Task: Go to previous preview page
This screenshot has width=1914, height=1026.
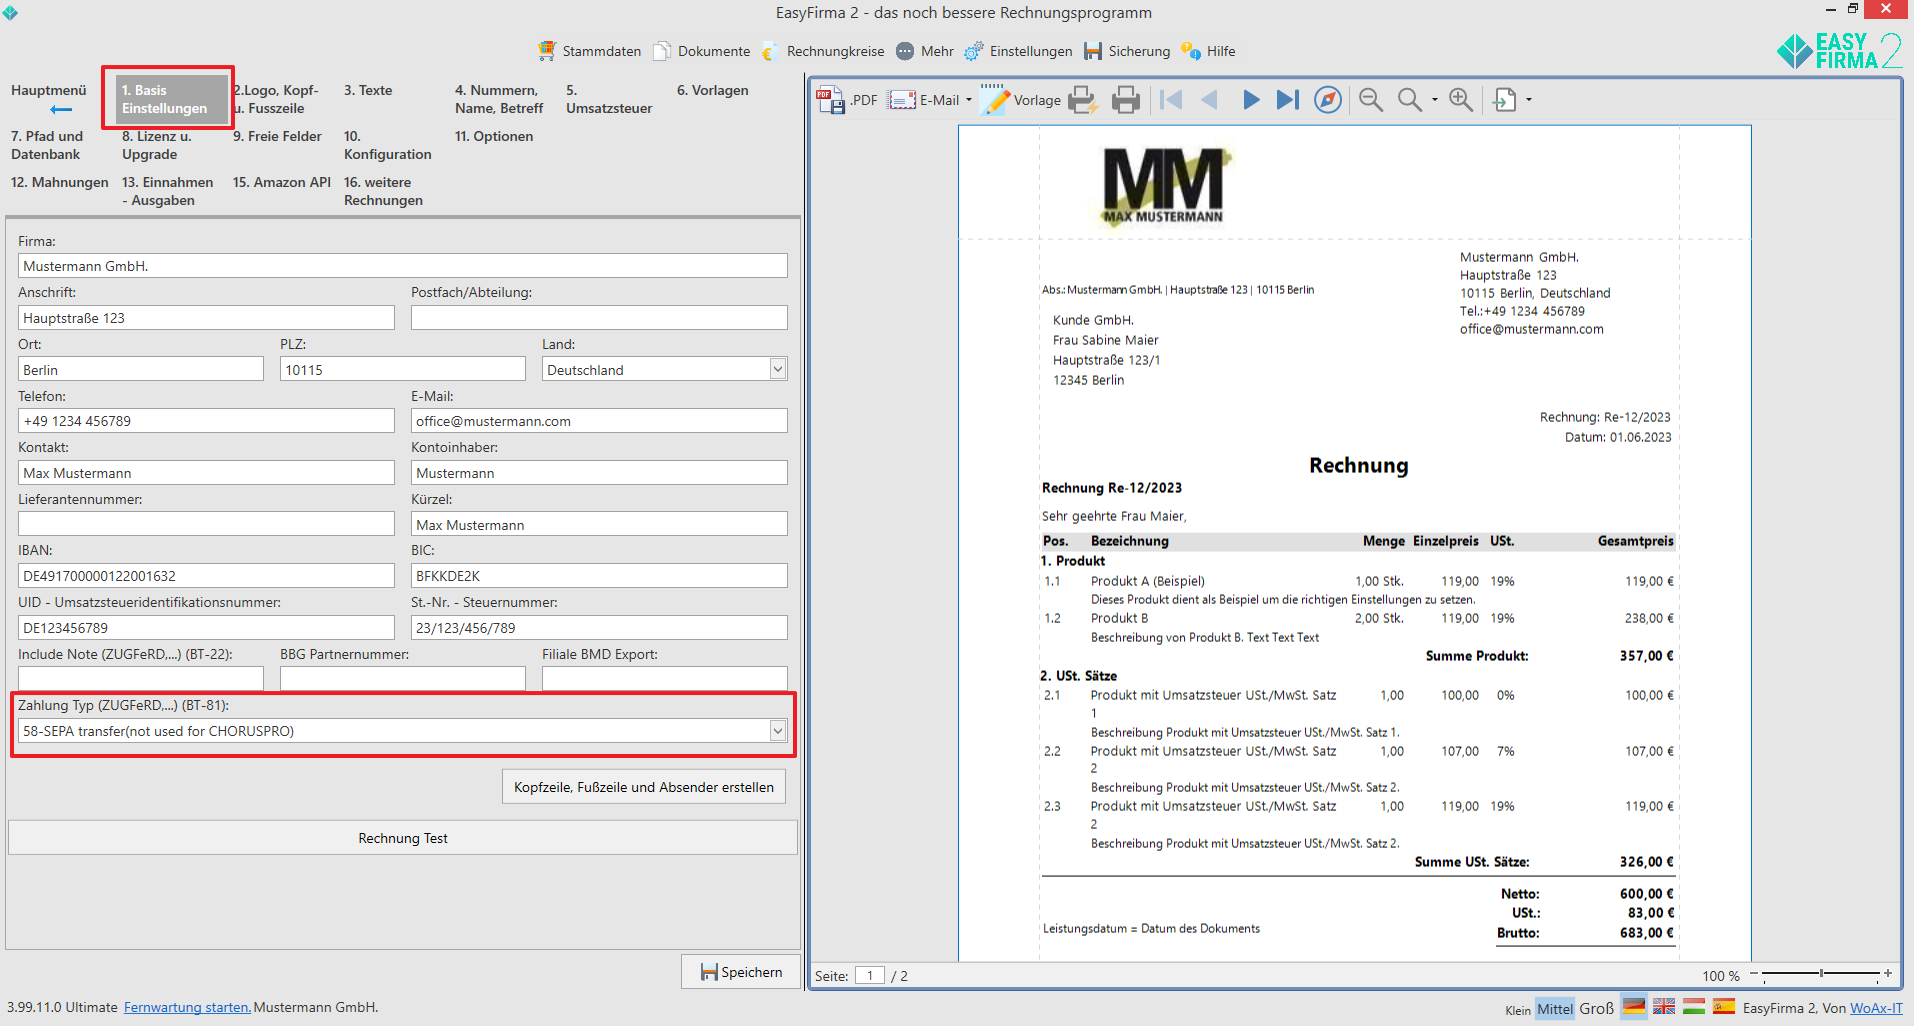Action: pos(1210,100)
